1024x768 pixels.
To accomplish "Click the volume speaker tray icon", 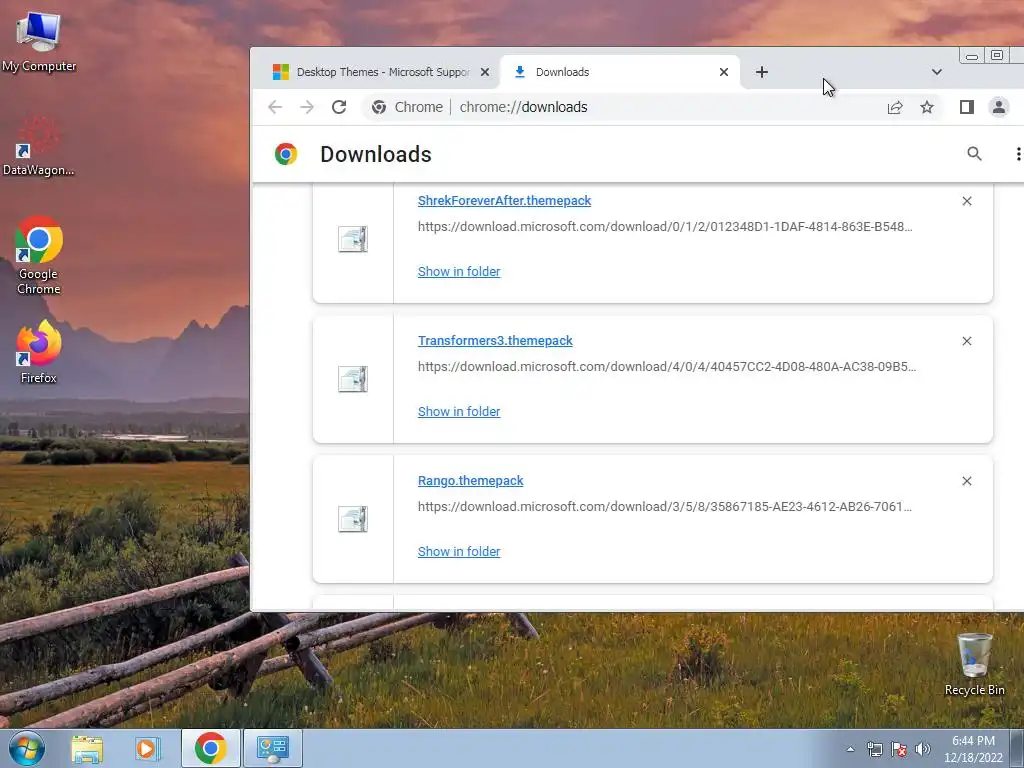I will coord(923,749).
